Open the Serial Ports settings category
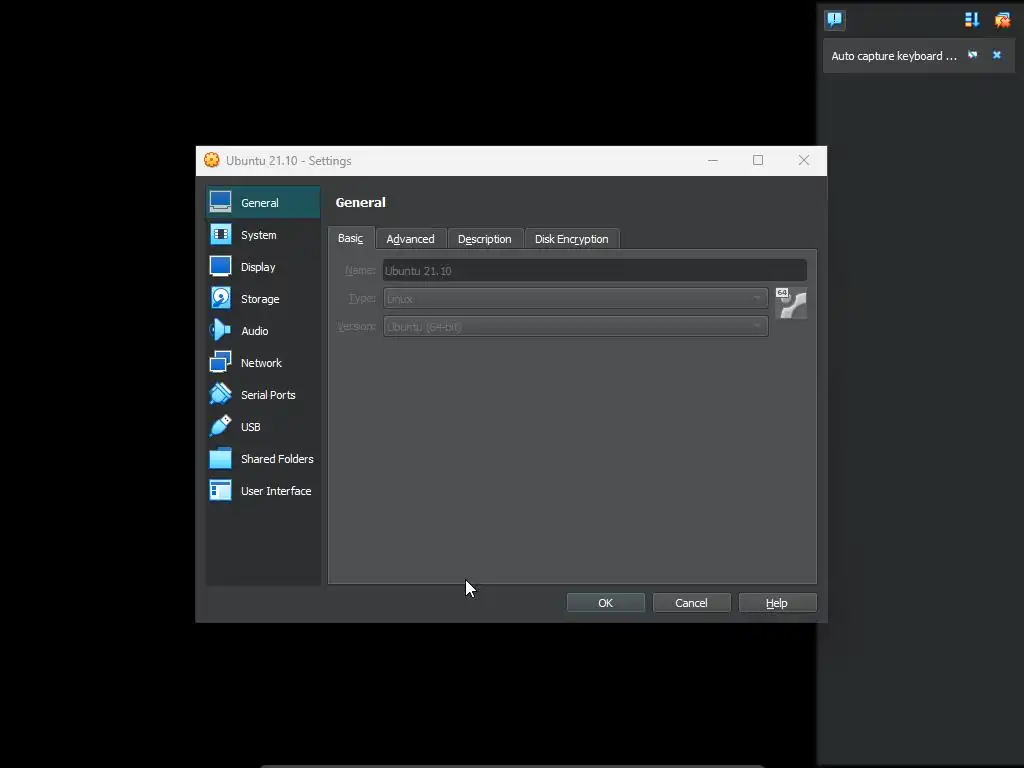This screenshot has height=768, width=1024. [263, 394]
